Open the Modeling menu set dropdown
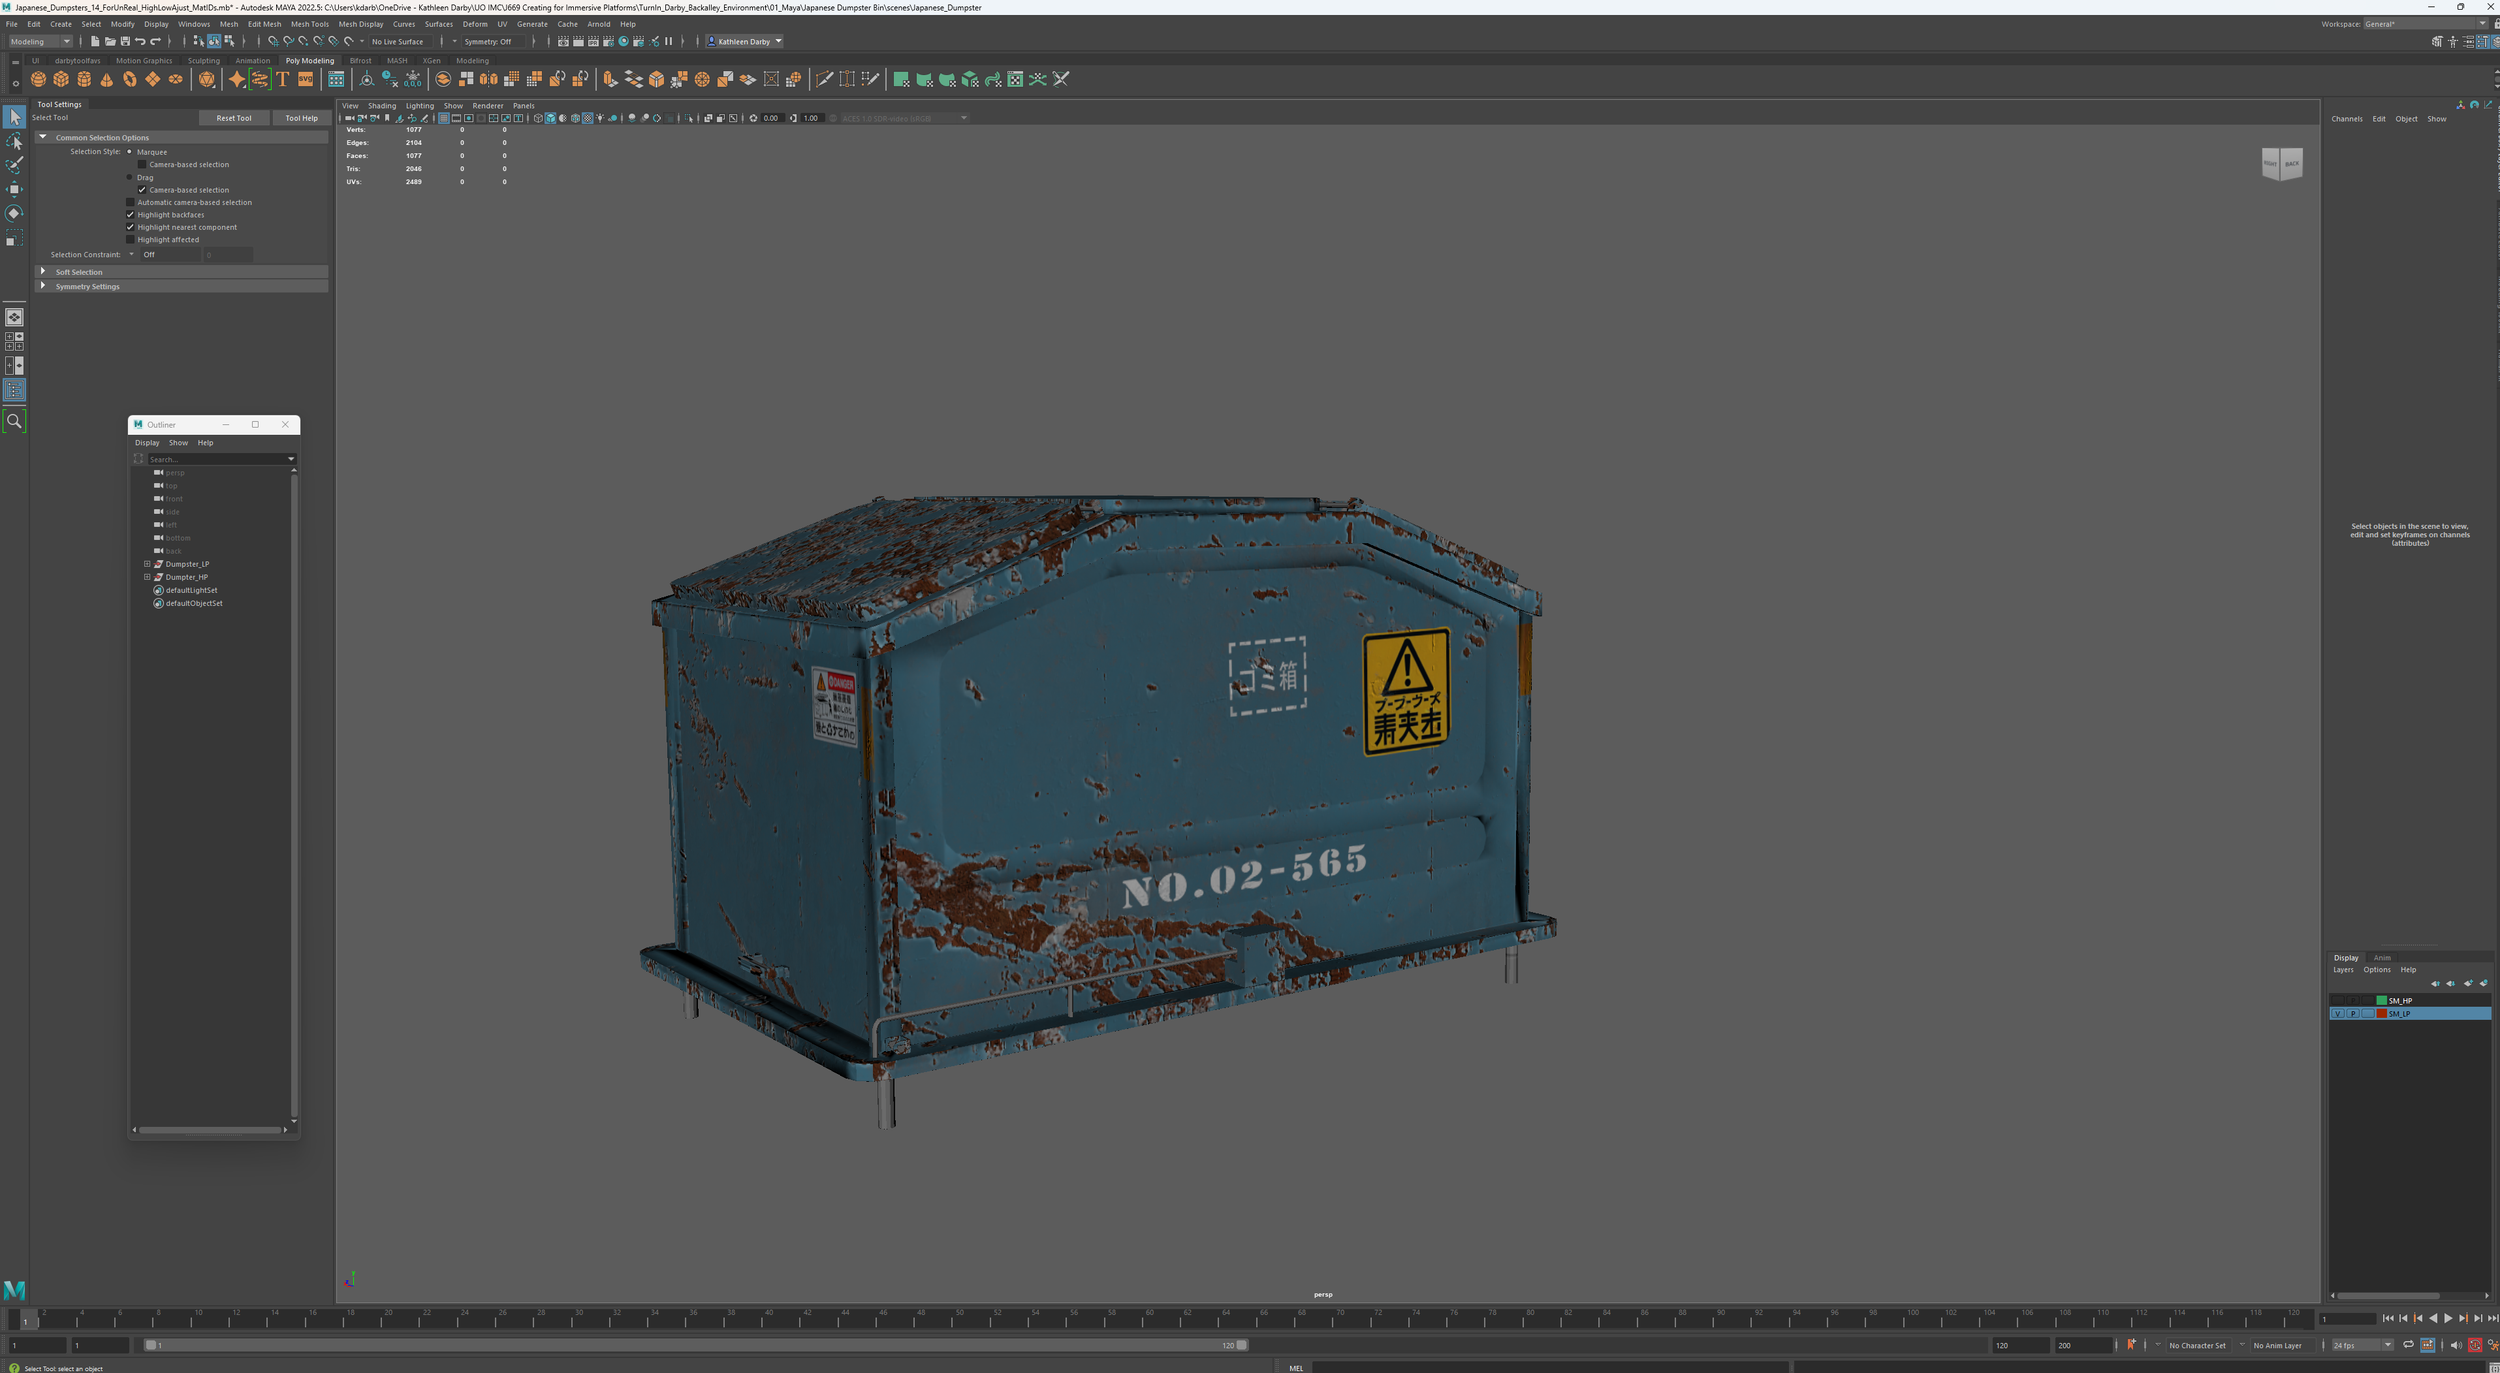Viewport: 2500px width, 1373px height. 40,41
